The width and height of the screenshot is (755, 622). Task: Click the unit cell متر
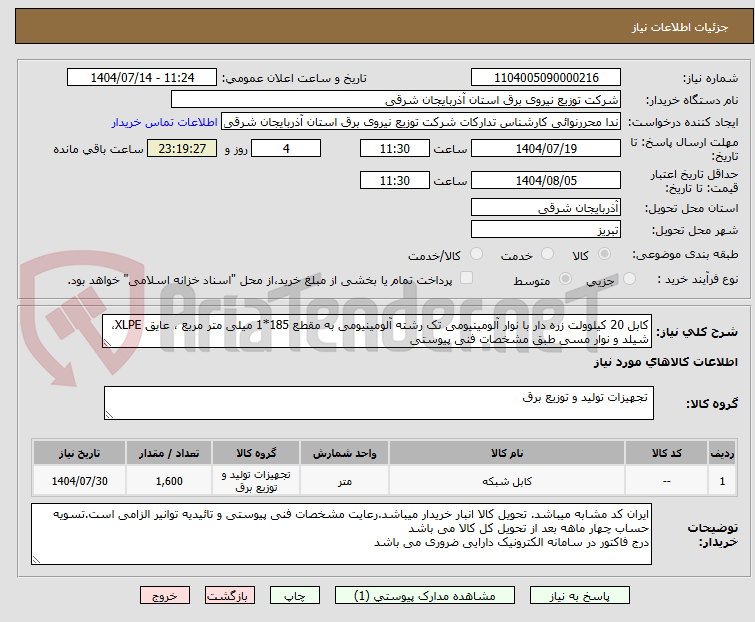(x=344, y=481)
